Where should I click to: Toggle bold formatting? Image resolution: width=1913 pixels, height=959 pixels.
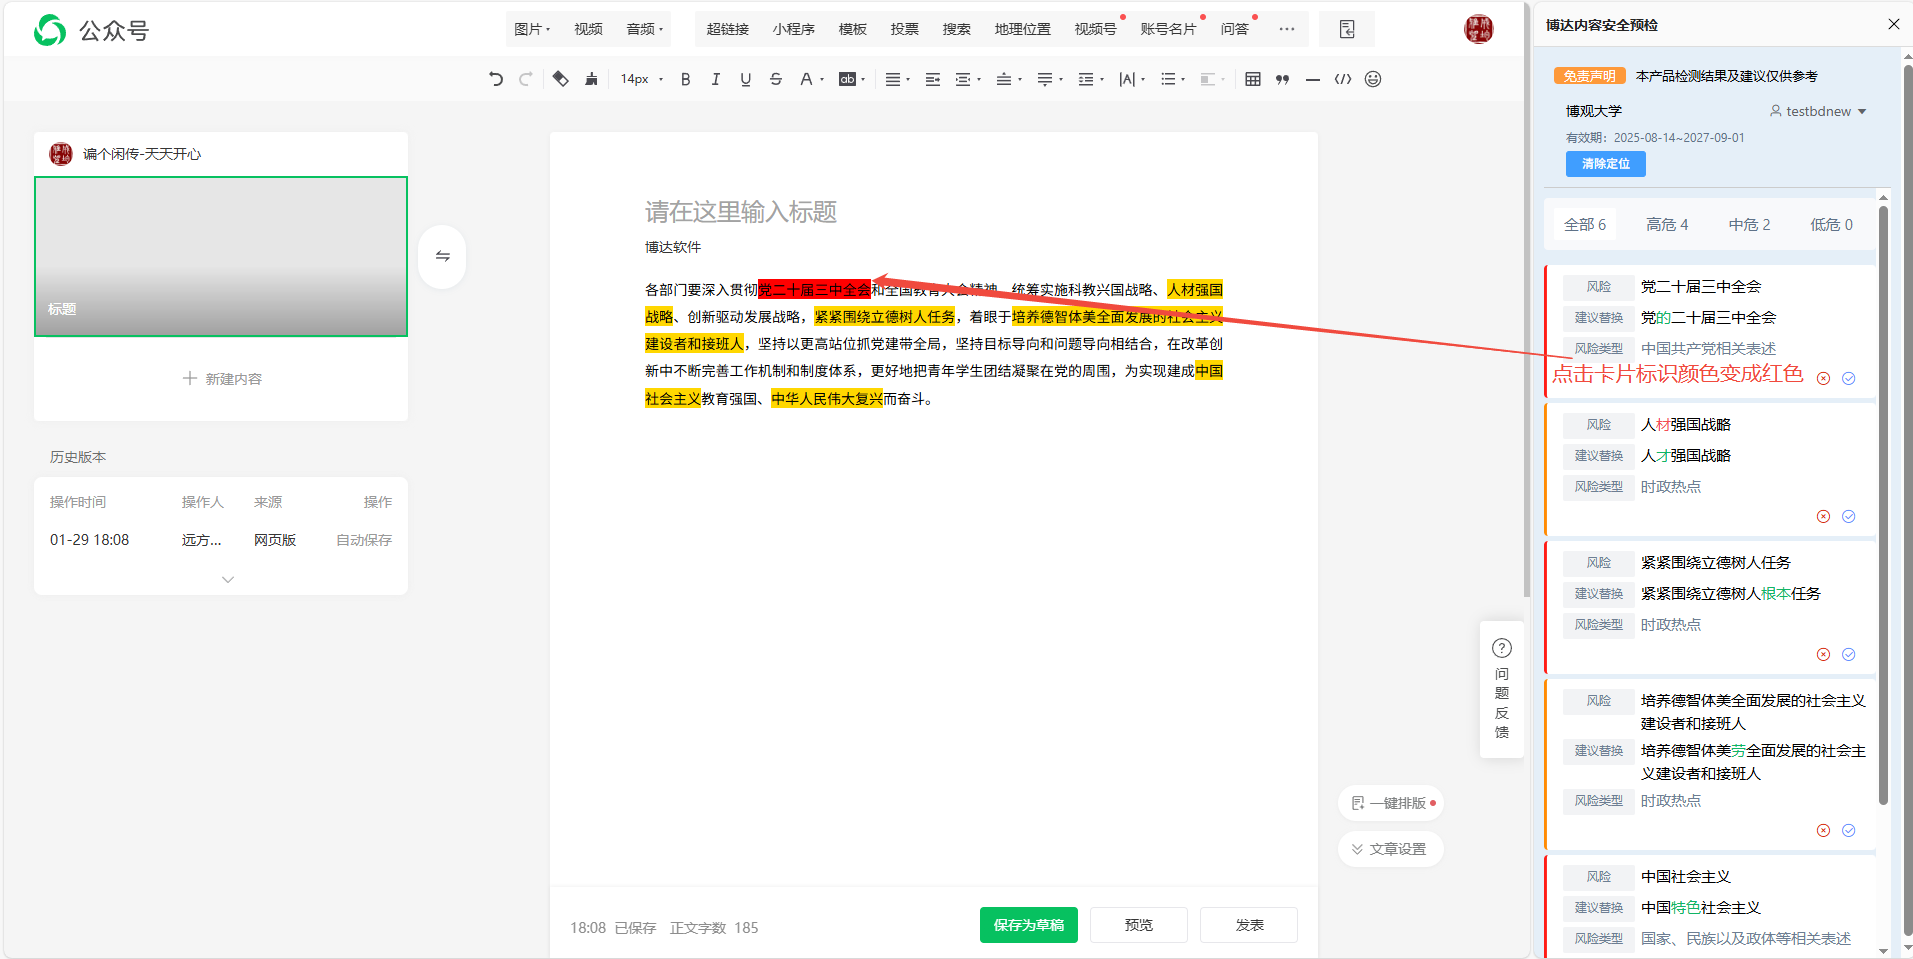point(685,79)
